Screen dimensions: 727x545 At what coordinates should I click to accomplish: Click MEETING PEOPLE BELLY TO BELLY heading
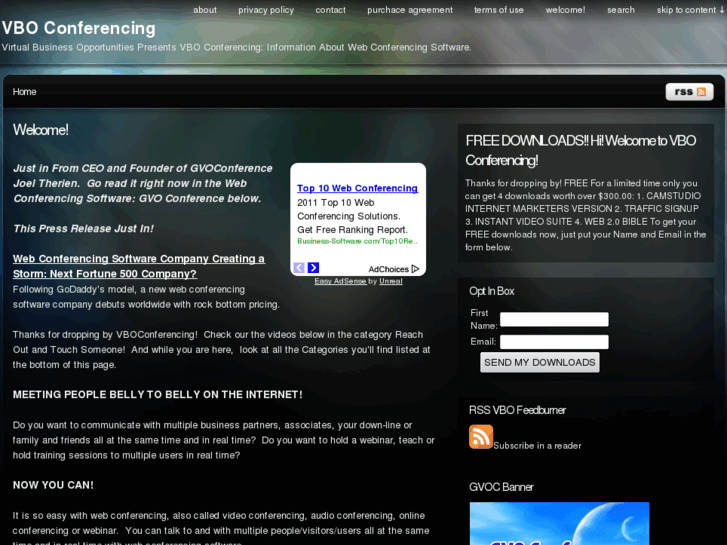pyautogui.click(x=158, y=395)
